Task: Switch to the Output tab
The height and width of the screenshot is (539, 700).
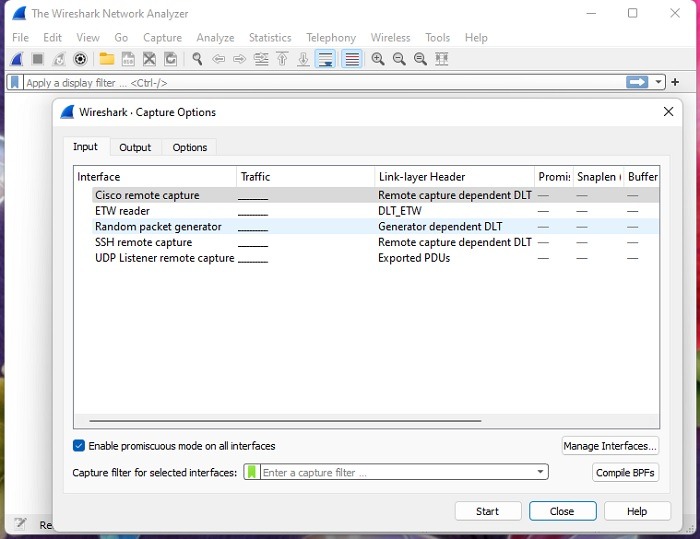Action: (135, 147)
